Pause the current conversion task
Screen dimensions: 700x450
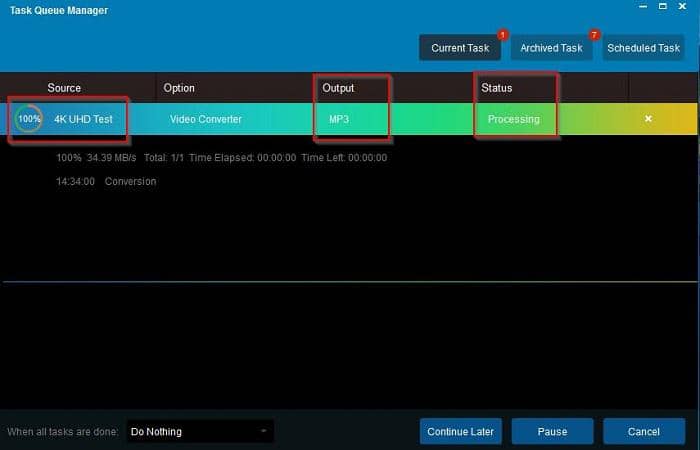click(552, 432)
